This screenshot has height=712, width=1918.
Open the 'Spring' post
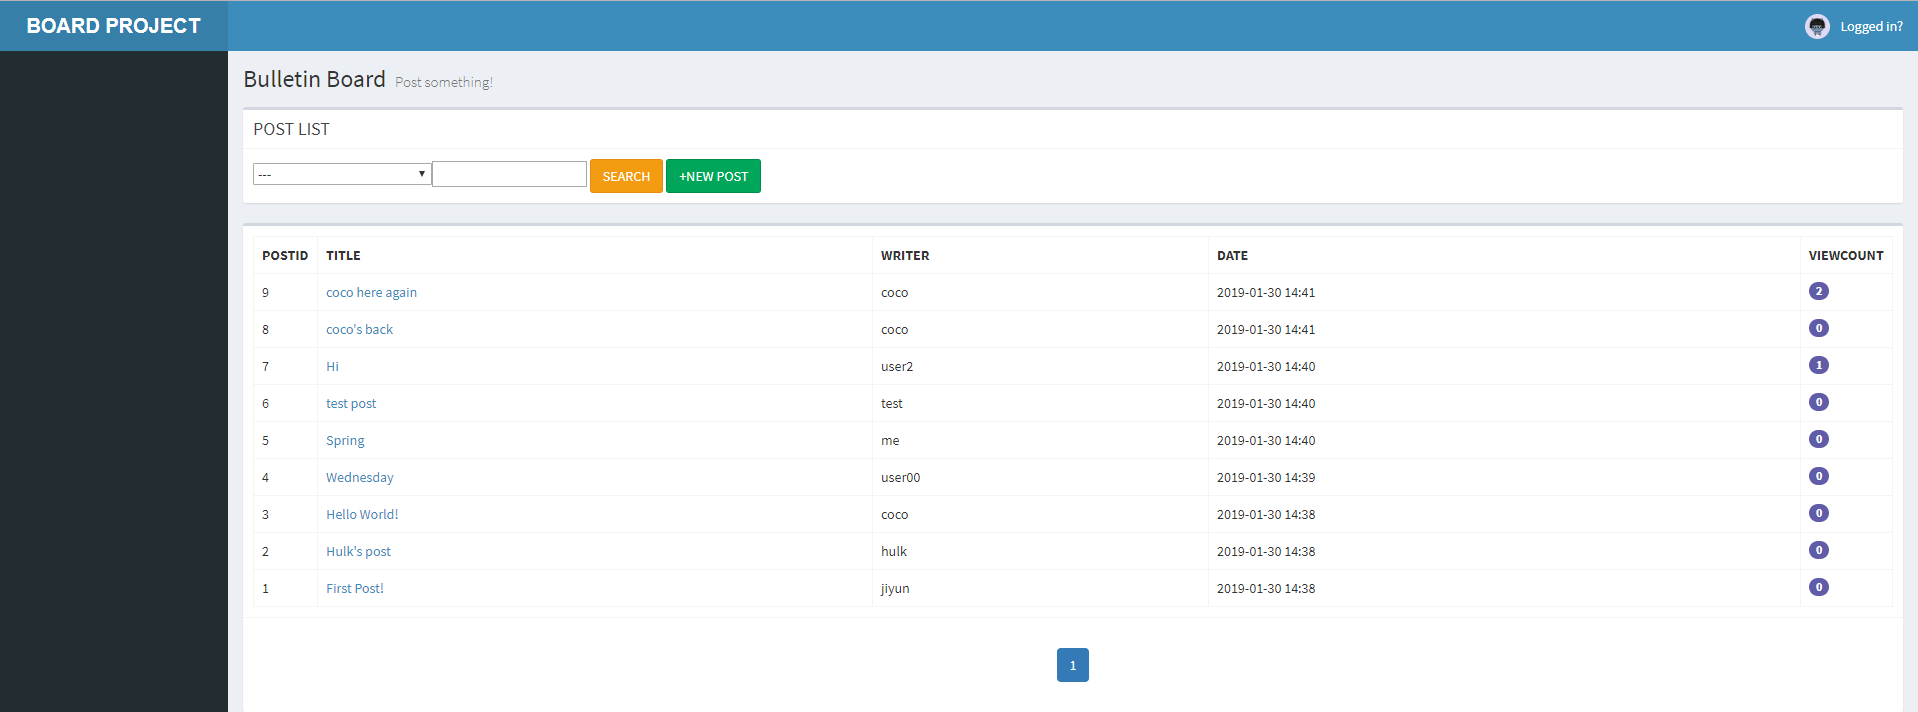click(345, 440)
